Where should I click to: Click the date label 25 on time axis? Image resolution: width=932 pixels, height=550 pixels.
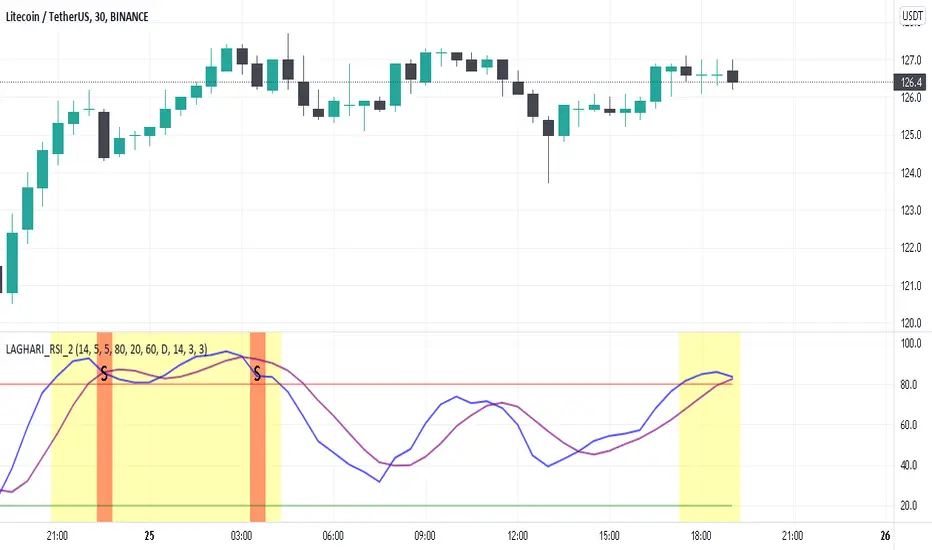click(x=149, y=536)
